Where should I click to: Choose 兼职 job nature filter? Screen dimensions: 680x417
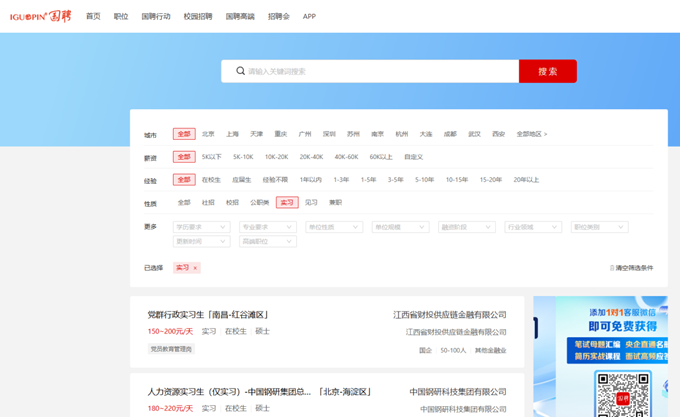[335, 202]
